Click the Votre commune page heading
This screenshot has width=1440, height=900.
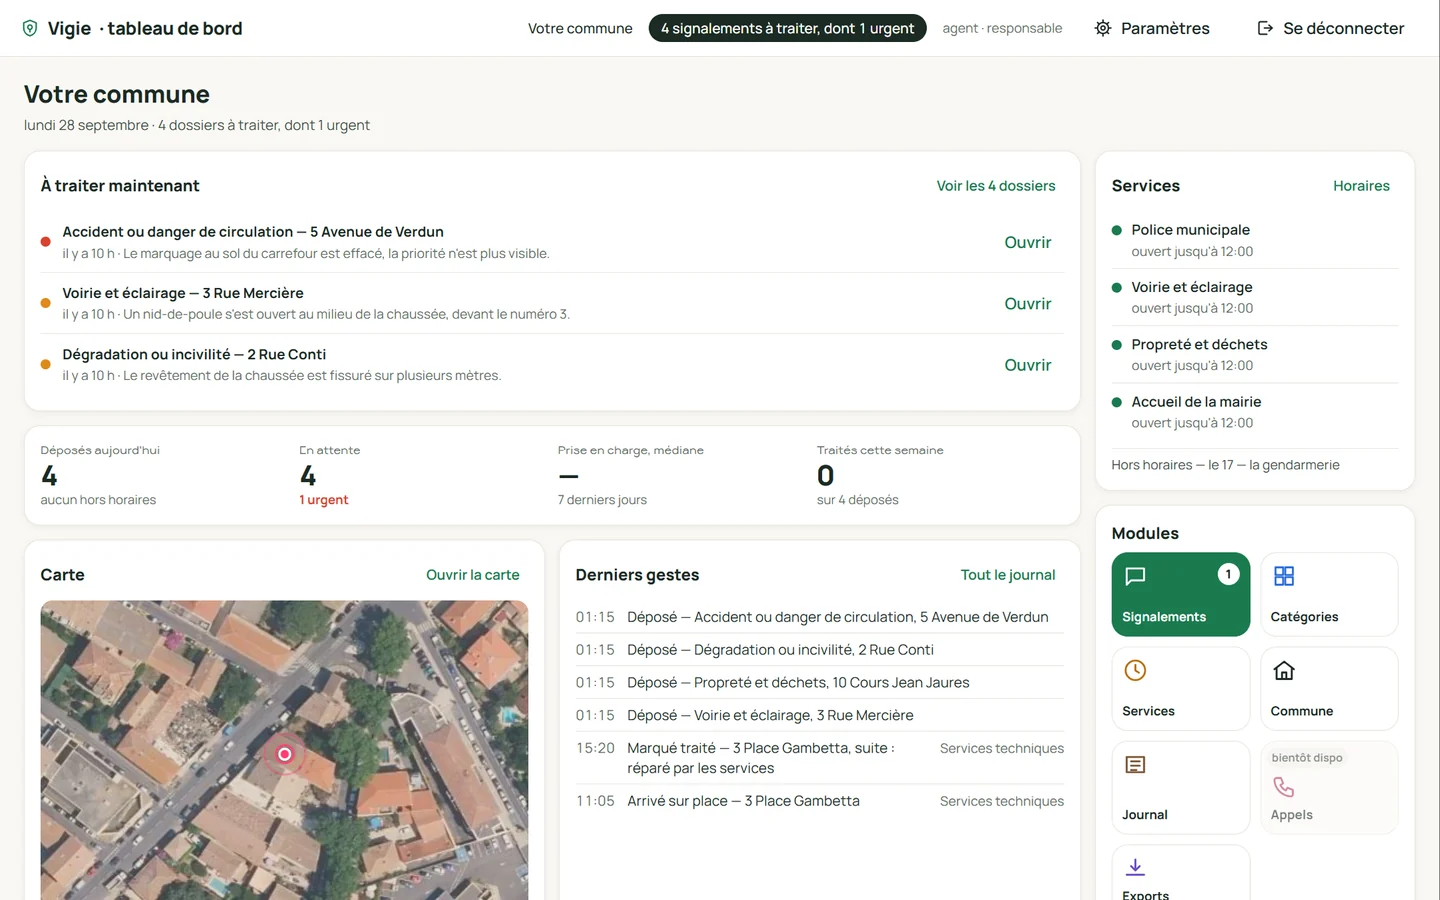point(117,95)
